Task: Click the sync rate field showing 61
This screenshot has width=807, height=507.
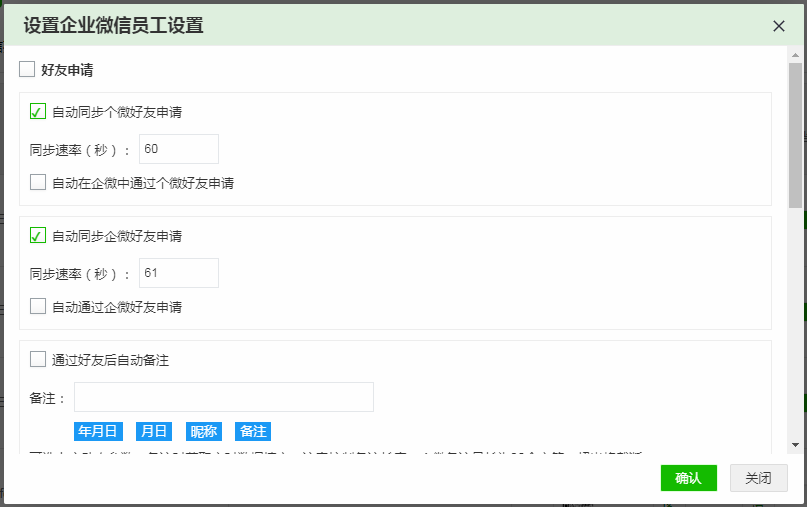Action: (178, 273)
